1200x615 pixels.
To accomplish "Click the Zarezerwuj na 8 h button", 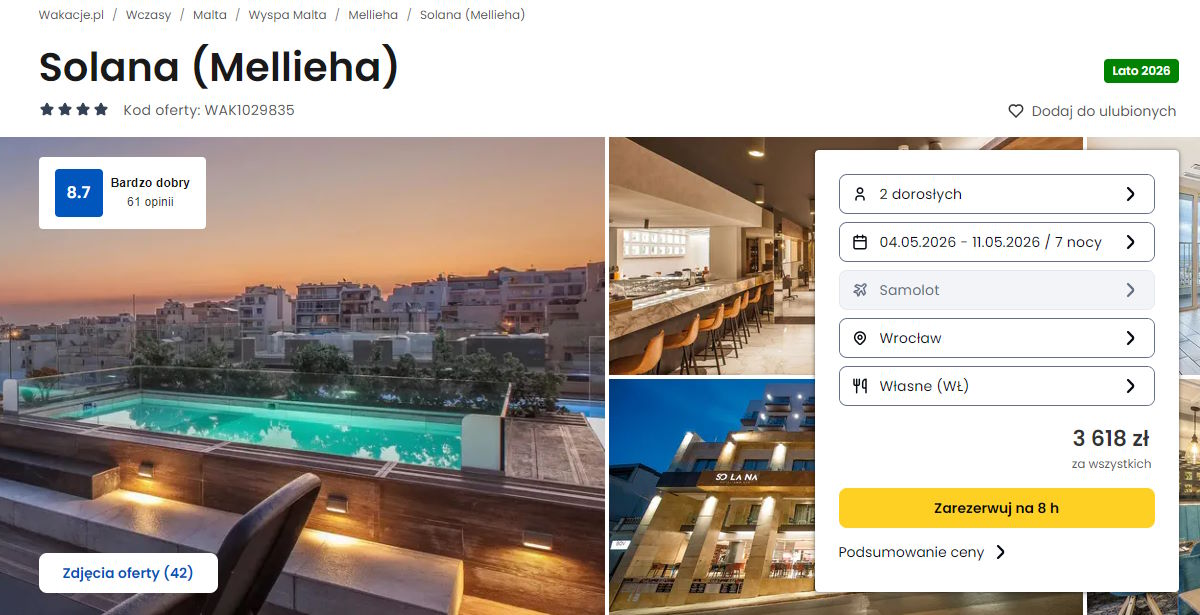I will coord(996,508).
